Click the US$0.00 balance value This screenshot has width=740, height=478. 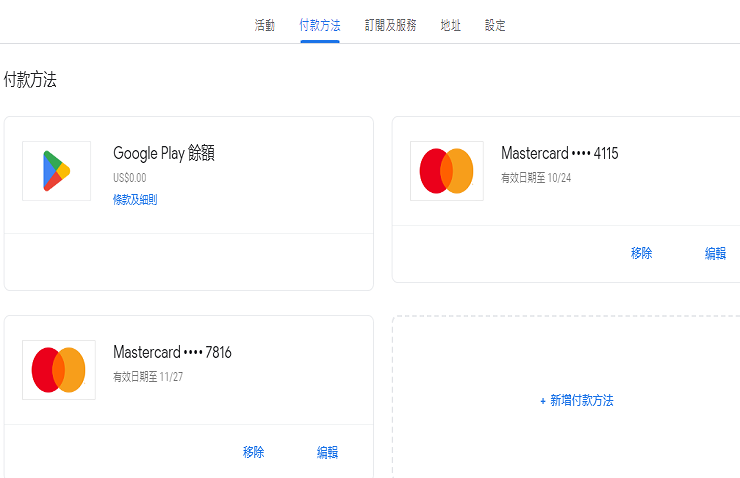(130, 178)
